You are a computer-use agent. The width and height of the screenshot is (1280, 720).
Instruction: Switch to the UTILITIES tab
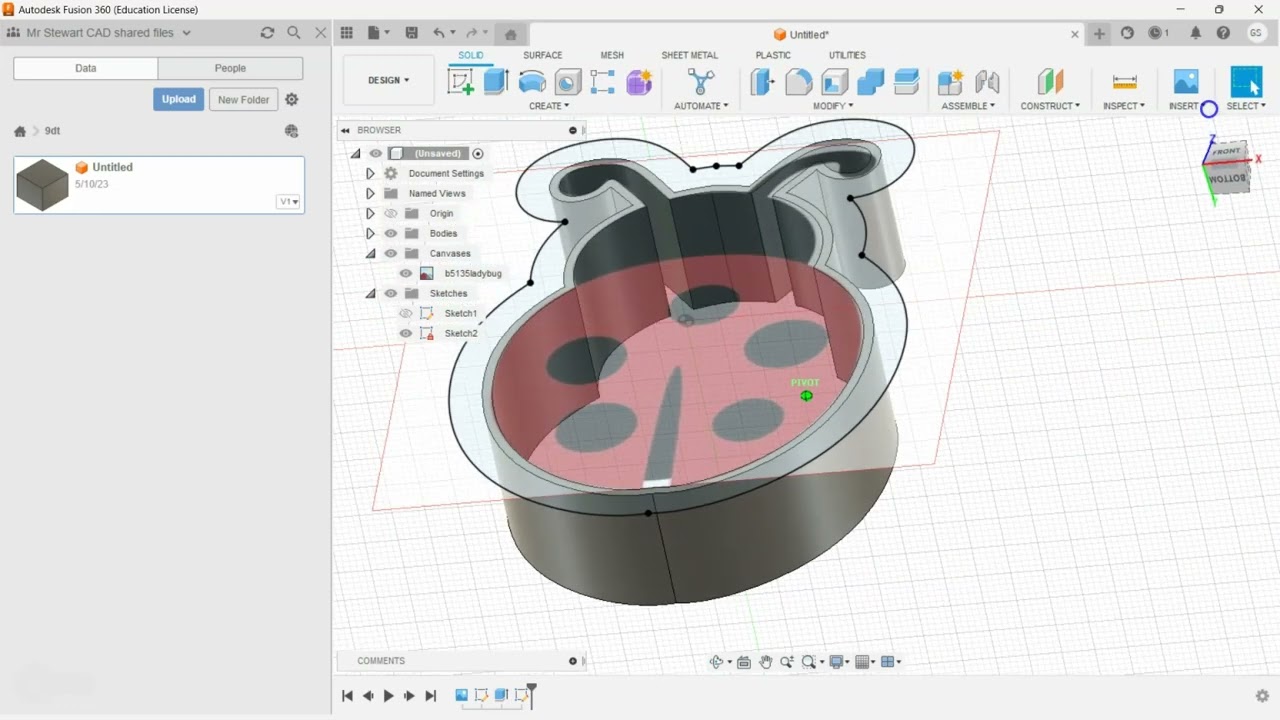coord(847,55)
